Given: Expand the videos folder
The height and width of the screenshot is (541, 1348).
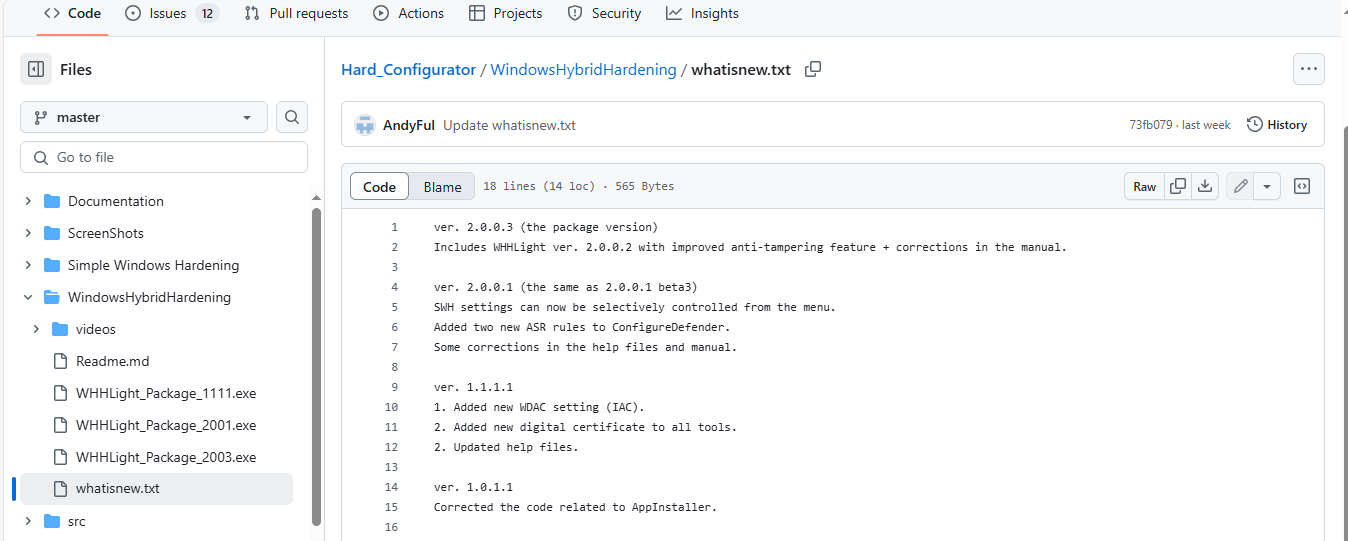Looking at the screenshot, I should [36, 329].
